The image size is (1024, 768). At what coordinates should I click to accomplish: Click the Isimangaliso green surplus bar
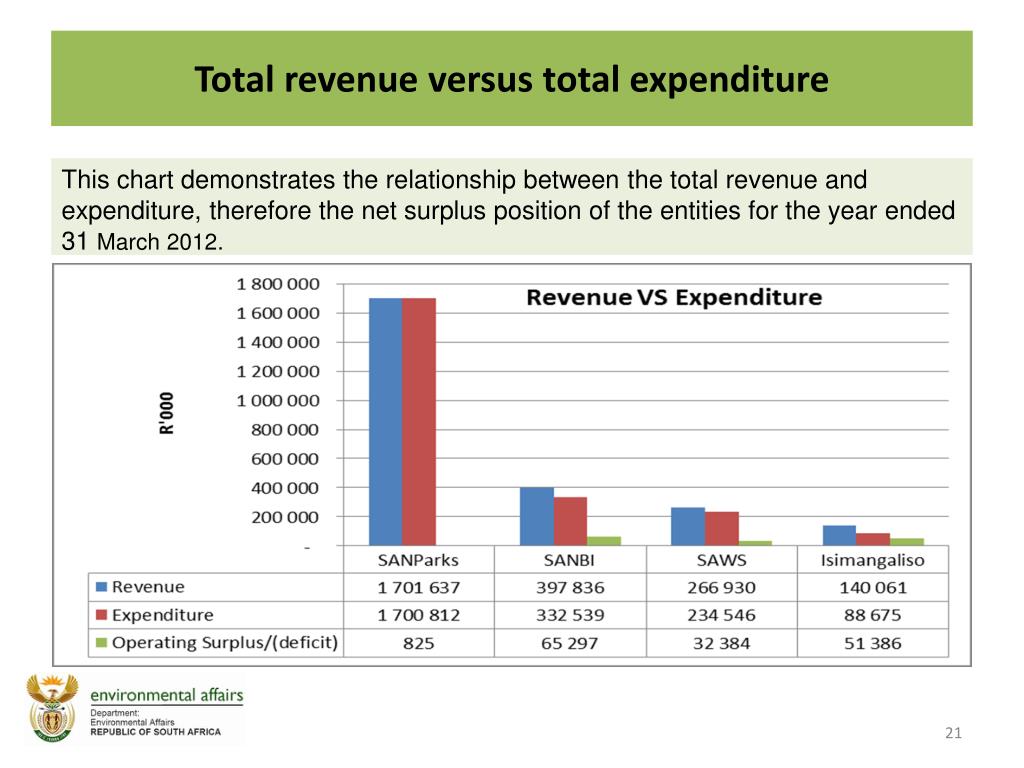click(x=907, y=541)
